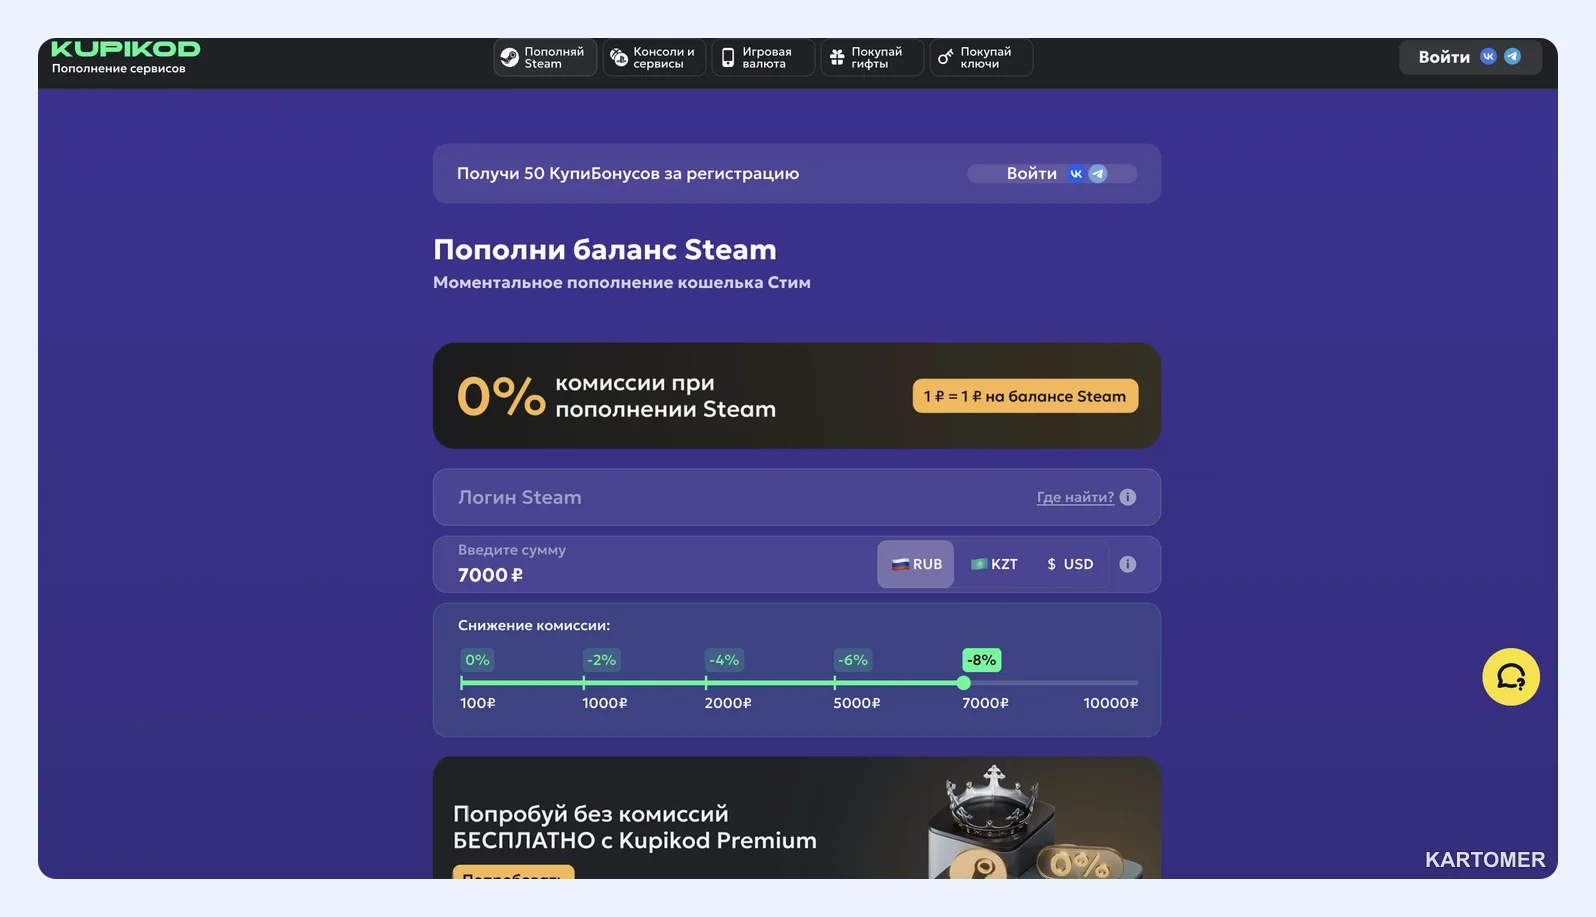This screenshot has width=1596, height=917.
Task: Click the commission slider handle at 7000₽
Action: [963, 683]
